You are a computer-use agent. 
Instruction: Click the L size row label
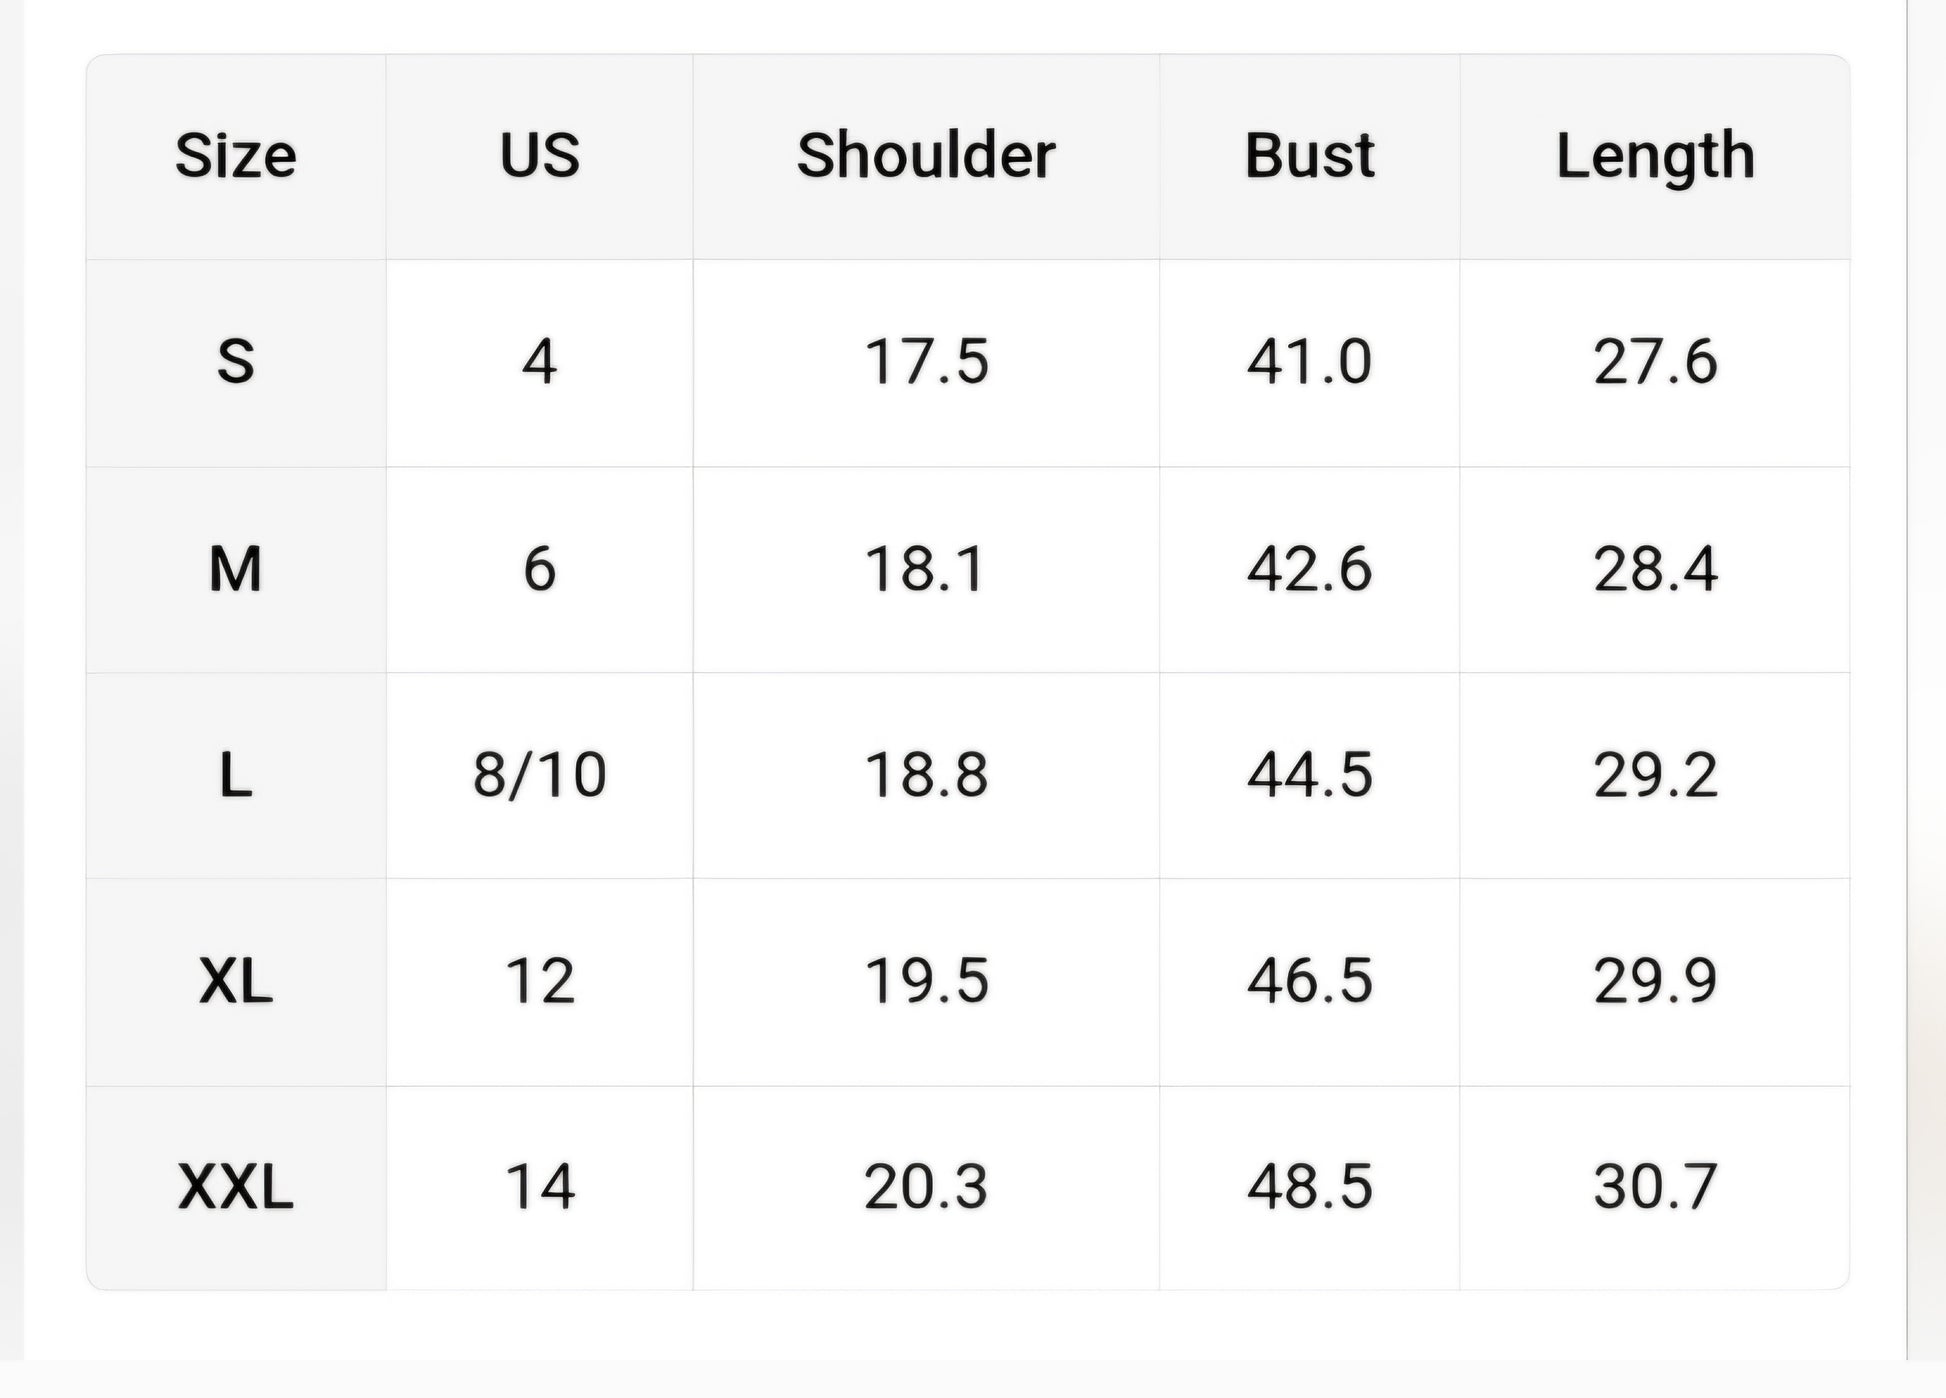(236, 775)
